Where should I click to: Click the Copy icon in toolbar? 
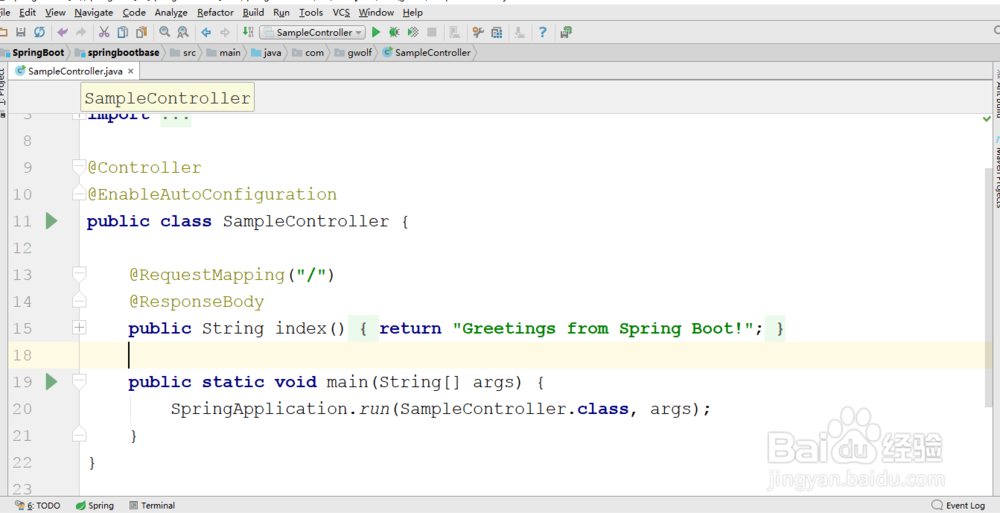122,32
